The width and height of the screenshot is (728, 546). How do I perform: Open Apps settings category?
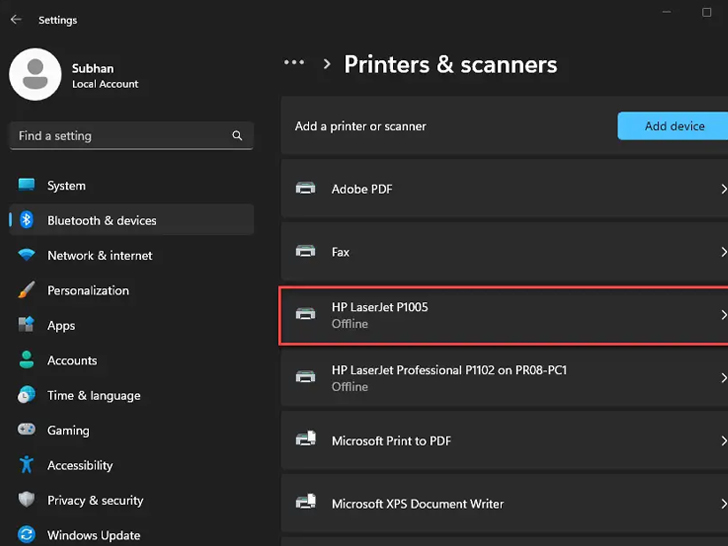[x=131, y=325]
